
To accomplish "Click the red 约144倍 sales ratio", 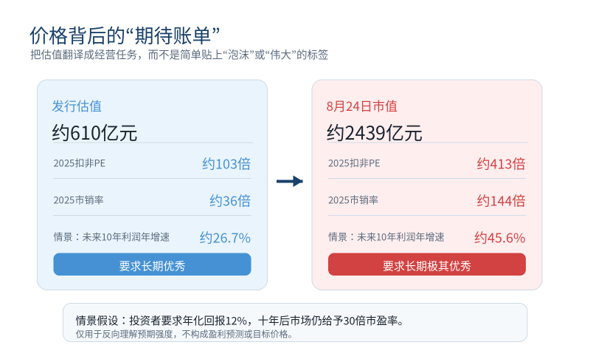I will coord(501,201).
